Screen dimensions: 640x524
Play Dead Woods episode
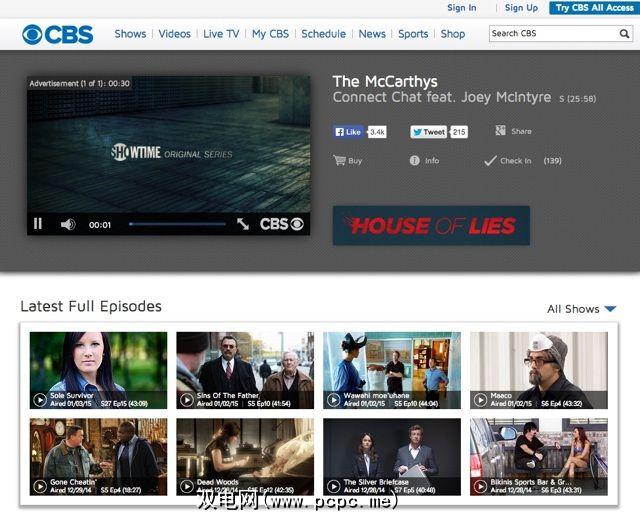(187, 486)
